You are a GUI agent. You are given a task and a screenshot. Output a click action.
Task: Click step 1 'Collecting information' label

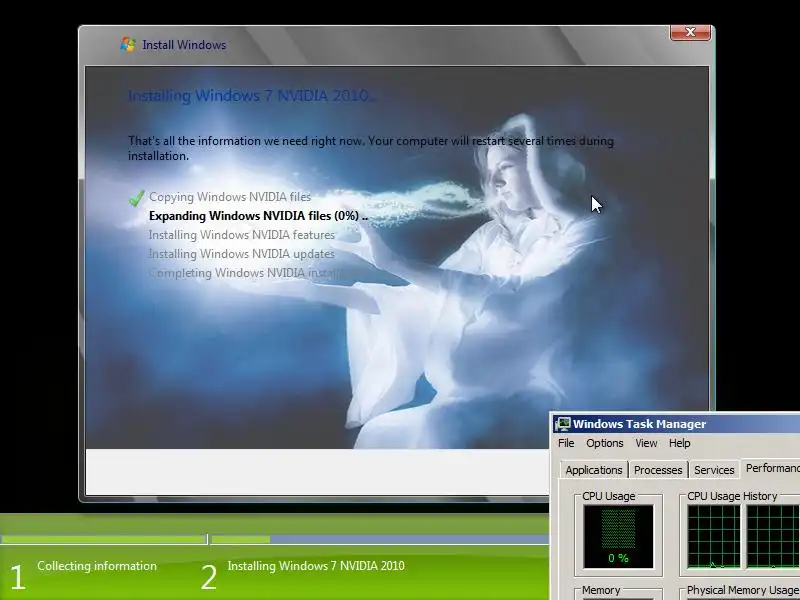point(97,566)
